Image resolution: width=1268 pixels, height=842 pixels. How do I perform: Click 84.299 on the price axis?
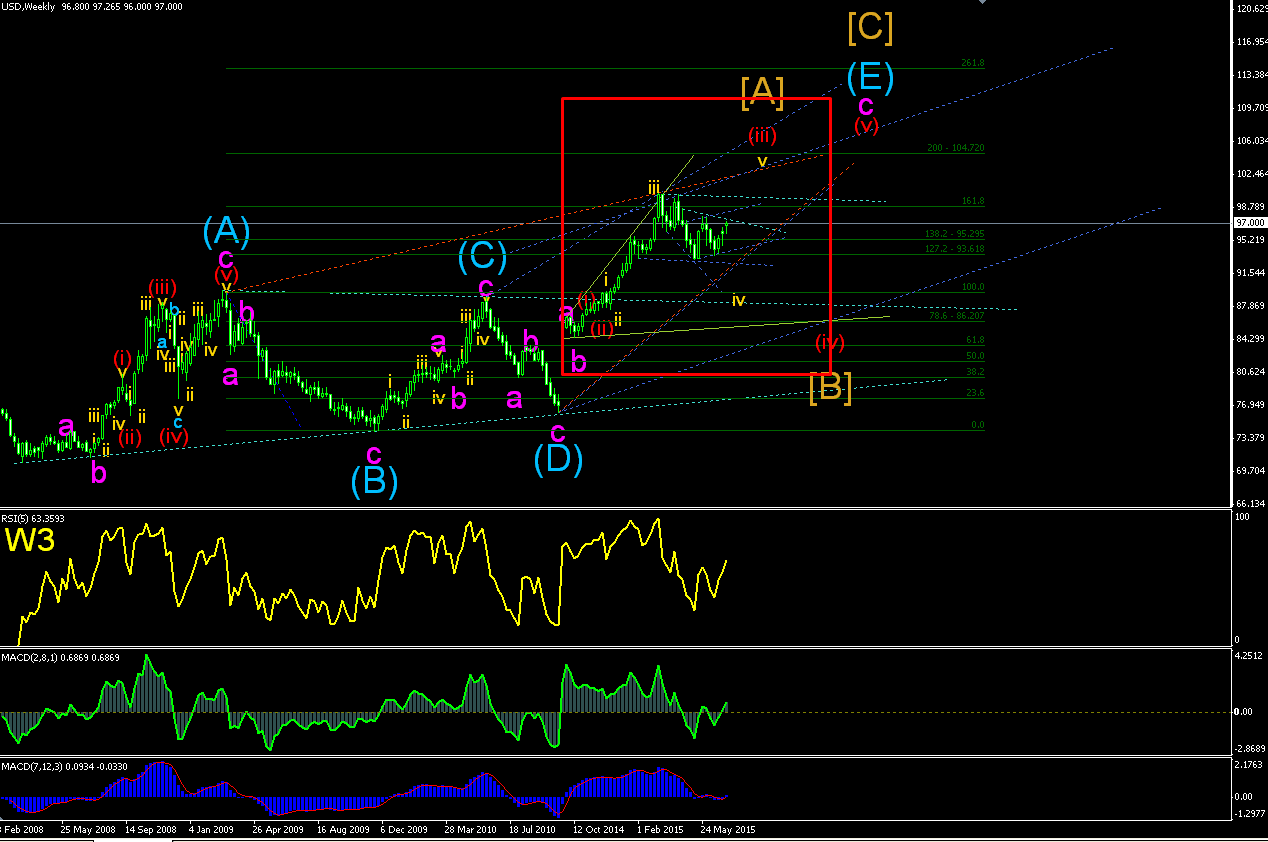click(1250, 338)
